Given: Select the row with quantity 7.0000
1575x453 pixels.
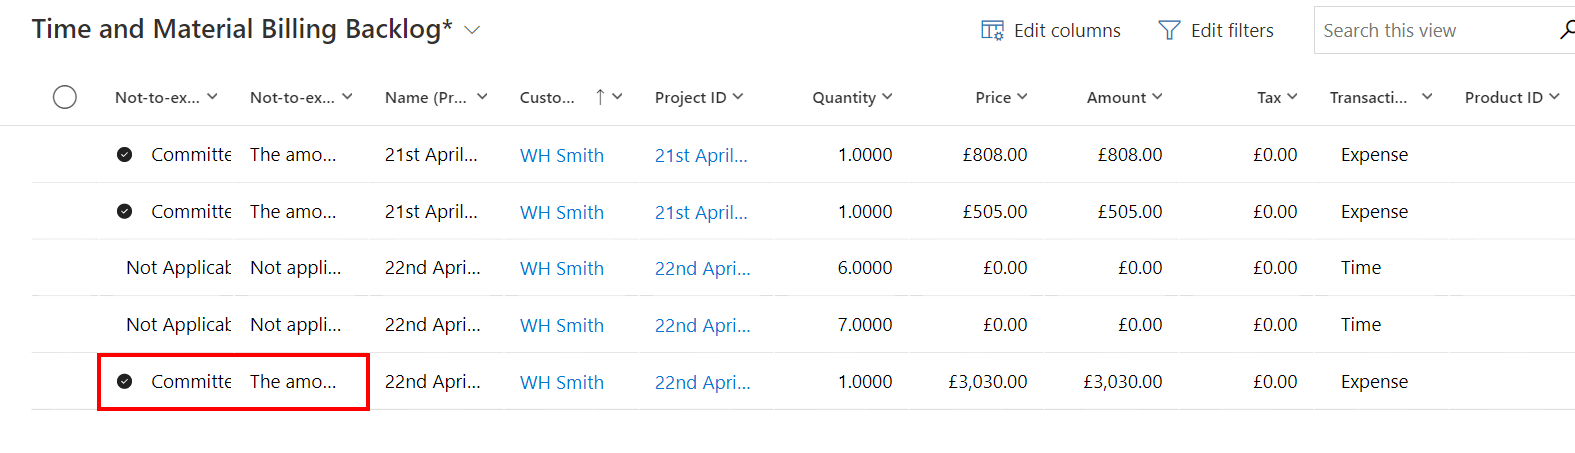Looking at the screenshot, I should point(65,325).
